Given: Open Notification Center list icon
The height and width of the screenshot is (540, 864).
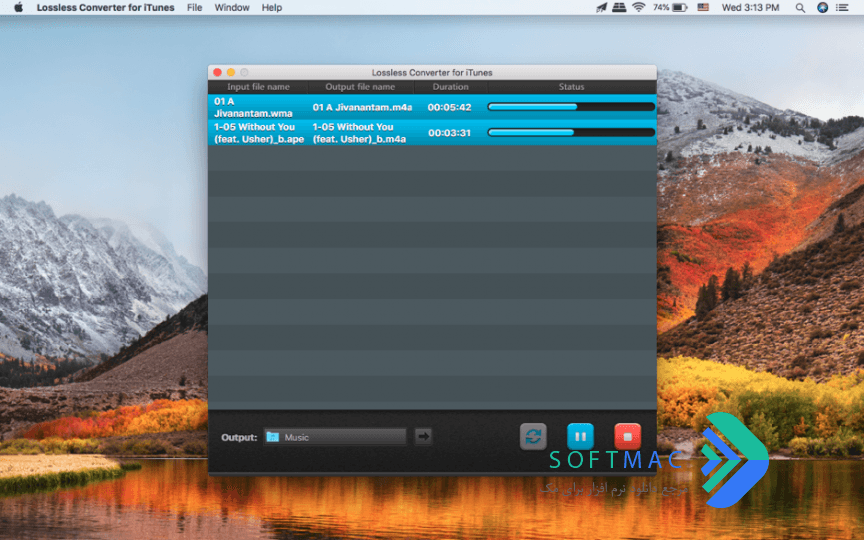Looking at the screenshot, I should coord(842,8).
